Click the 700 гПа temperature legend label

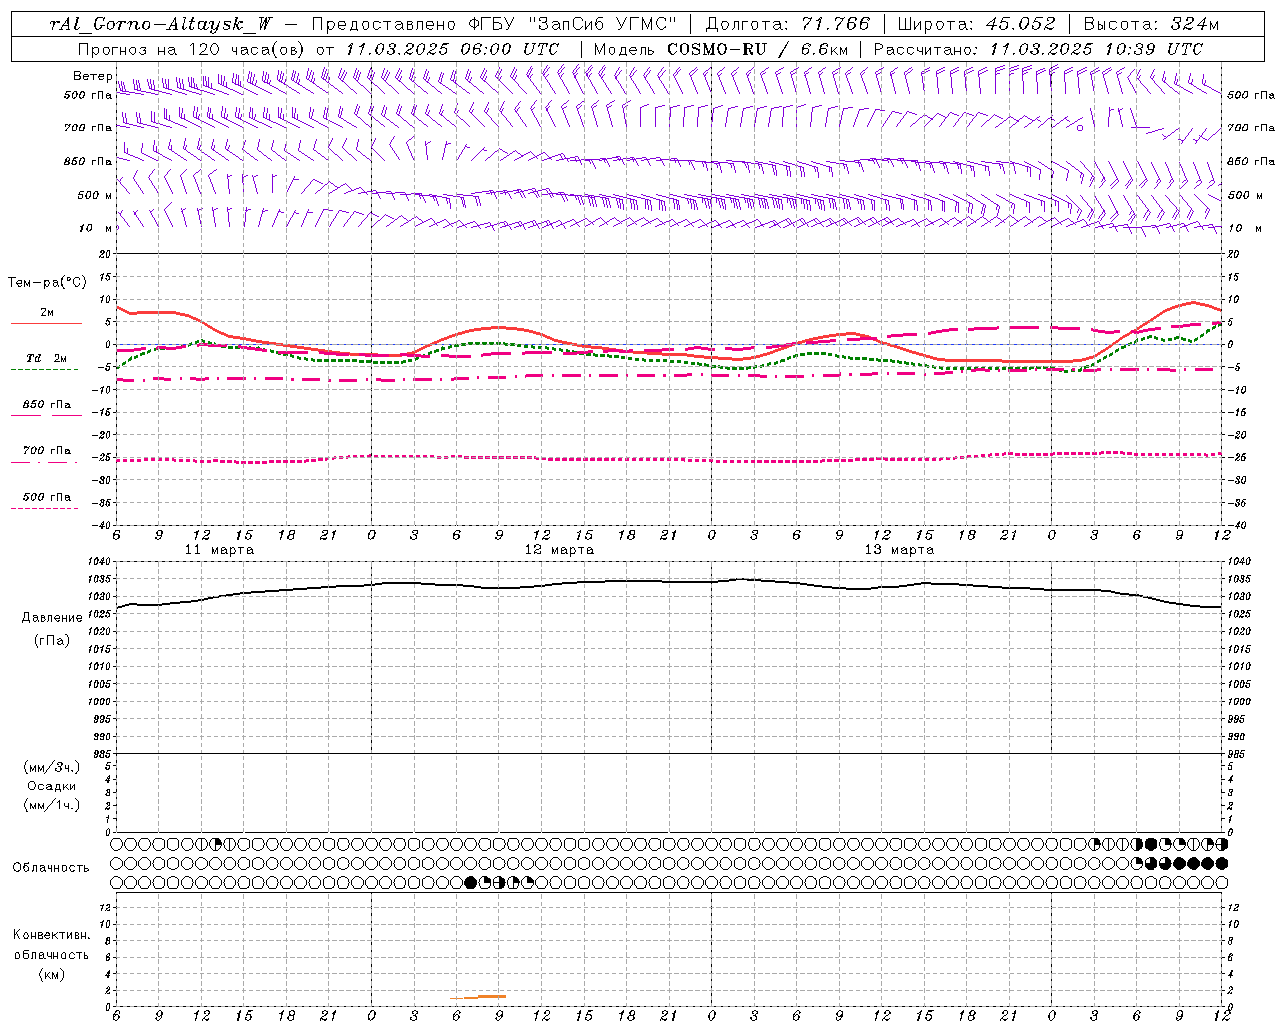click(x=47, y=450)
